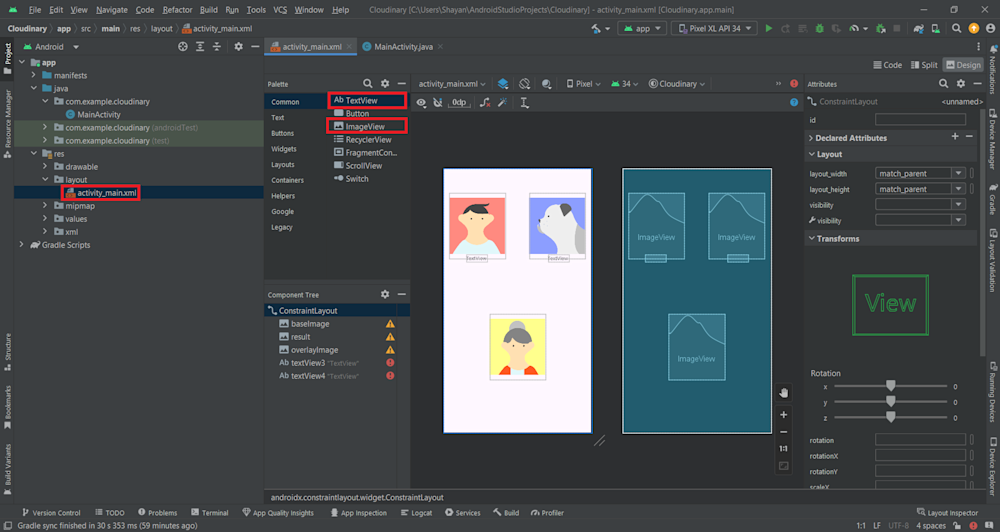
Task: Open the Logcat tool window
Action: pyautogui.click(x=416, y=513)
